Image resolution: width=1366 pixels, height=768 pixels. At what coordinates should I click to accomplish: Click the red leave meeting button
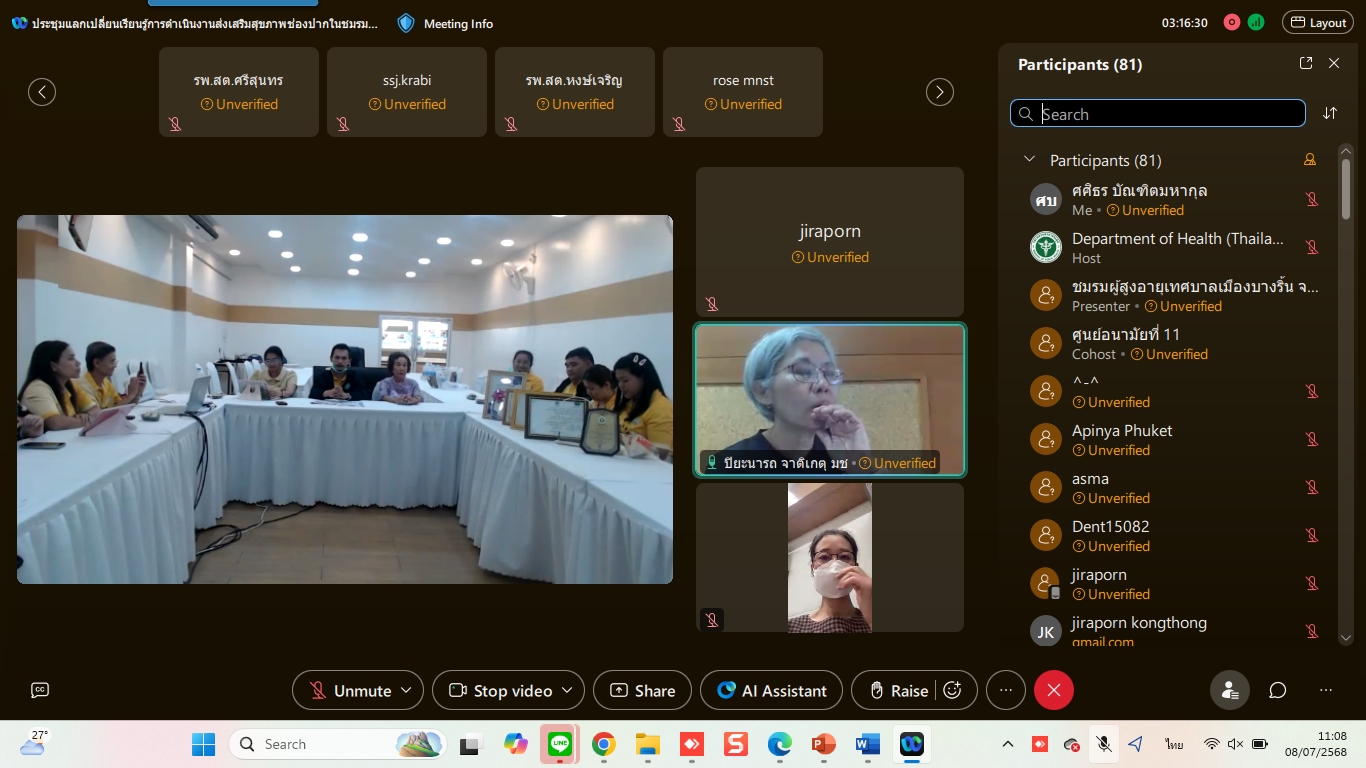click(x=1053, y=690)
